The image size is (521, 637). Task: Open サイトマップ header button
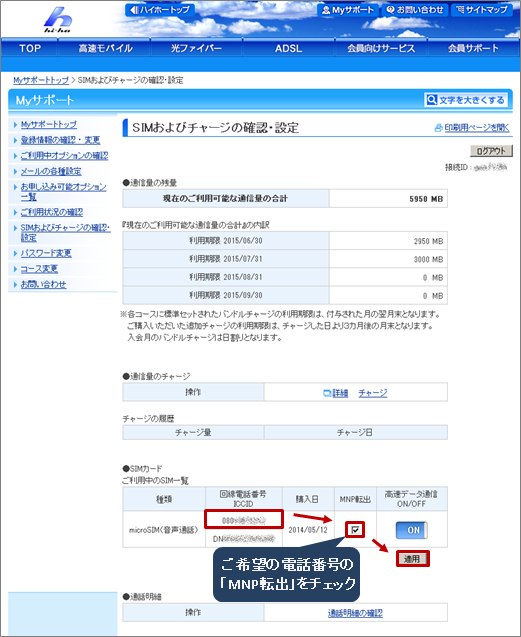click(482, 10)
